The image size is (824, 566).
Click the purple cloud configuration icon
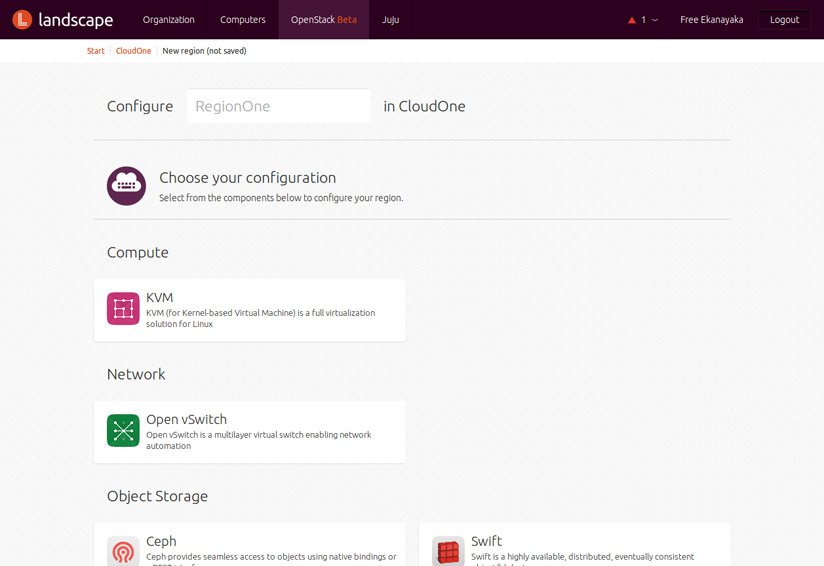pyautogui.click(x=127, y=186)
